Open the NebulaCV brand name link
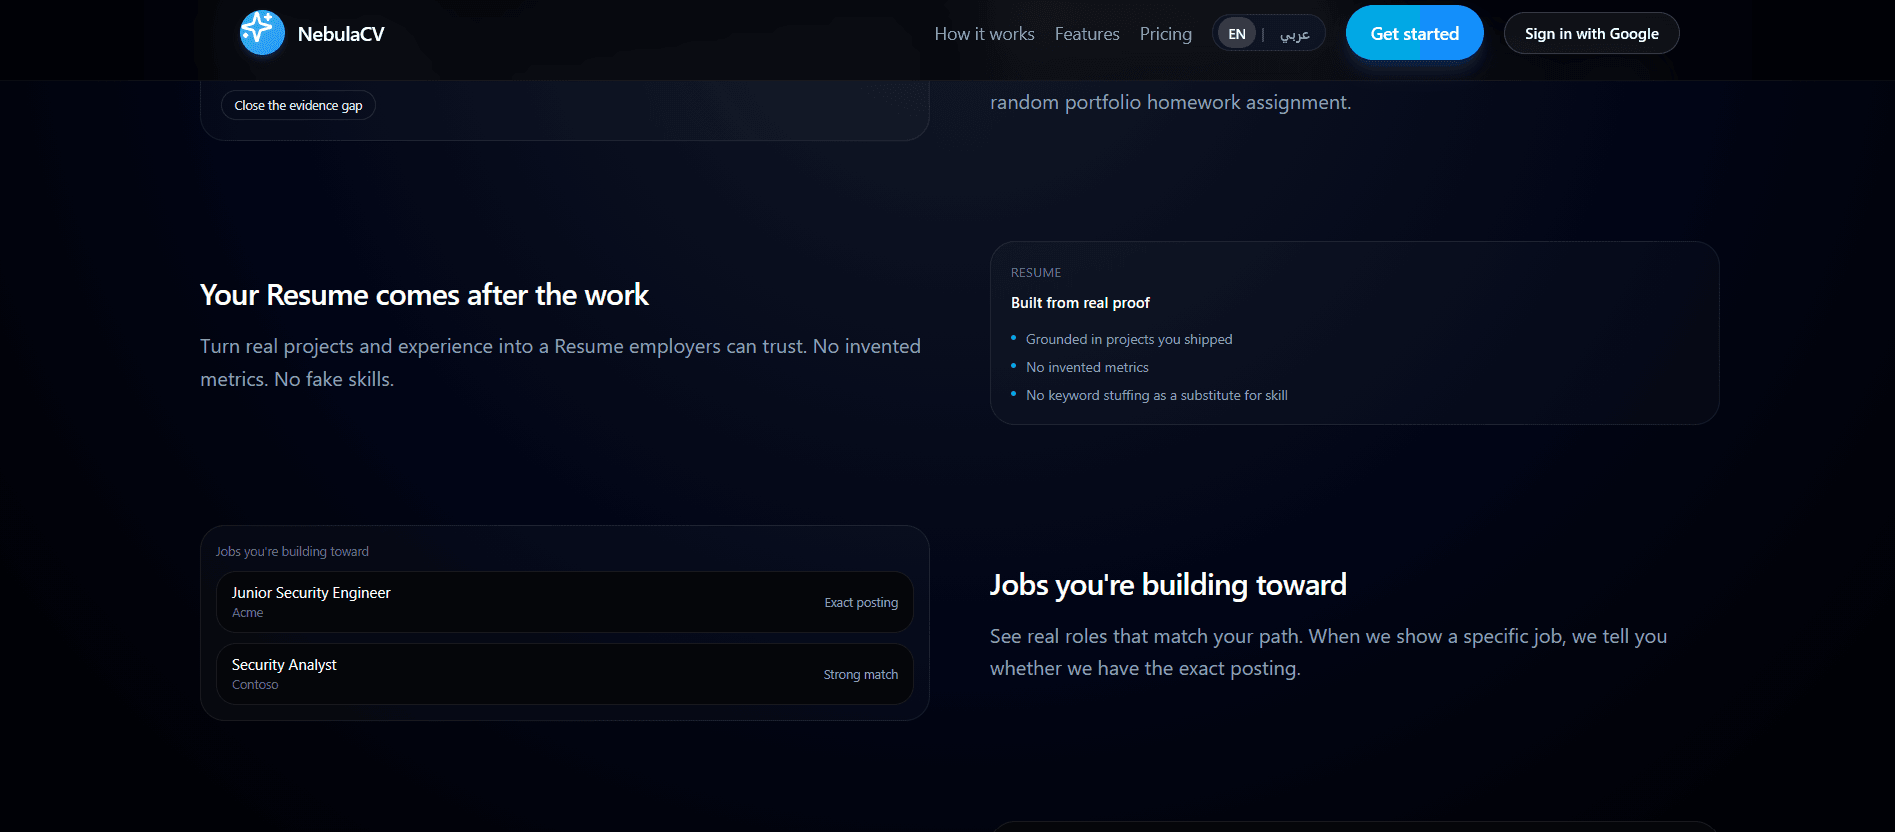Viewport: 1895px width, 832px height. coord(341,34)
